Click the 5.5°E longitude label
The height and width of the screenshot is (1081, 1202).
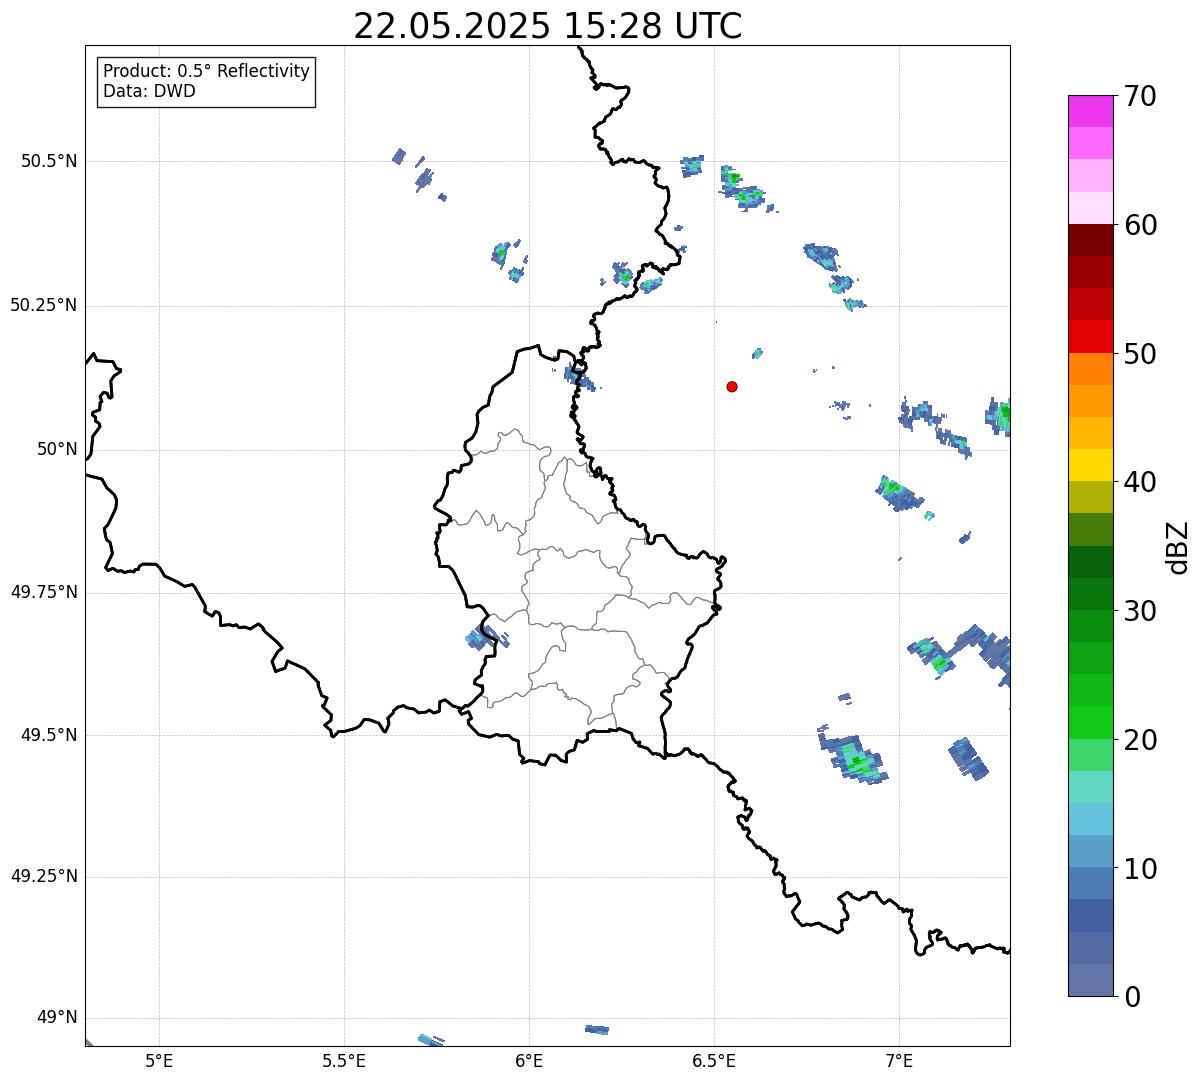[x=344, y=1061]
